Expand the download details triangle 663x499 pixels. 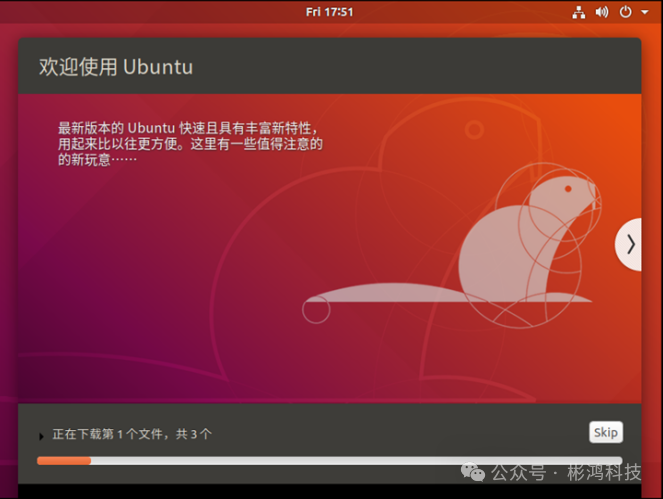(x=41, y=436)
